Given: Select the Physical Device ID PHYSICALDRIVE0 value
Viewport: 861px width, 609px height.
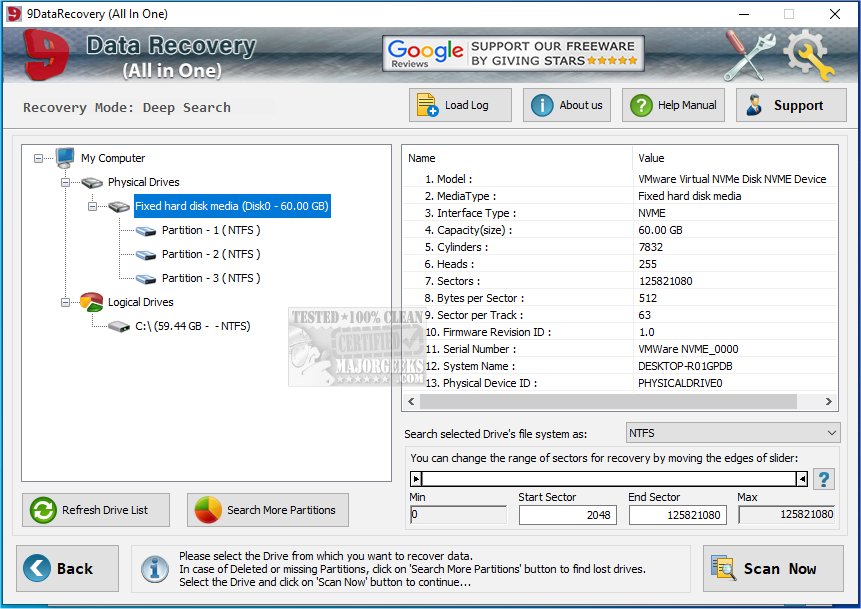Looking at the screenshot, I should pos(680,383).
